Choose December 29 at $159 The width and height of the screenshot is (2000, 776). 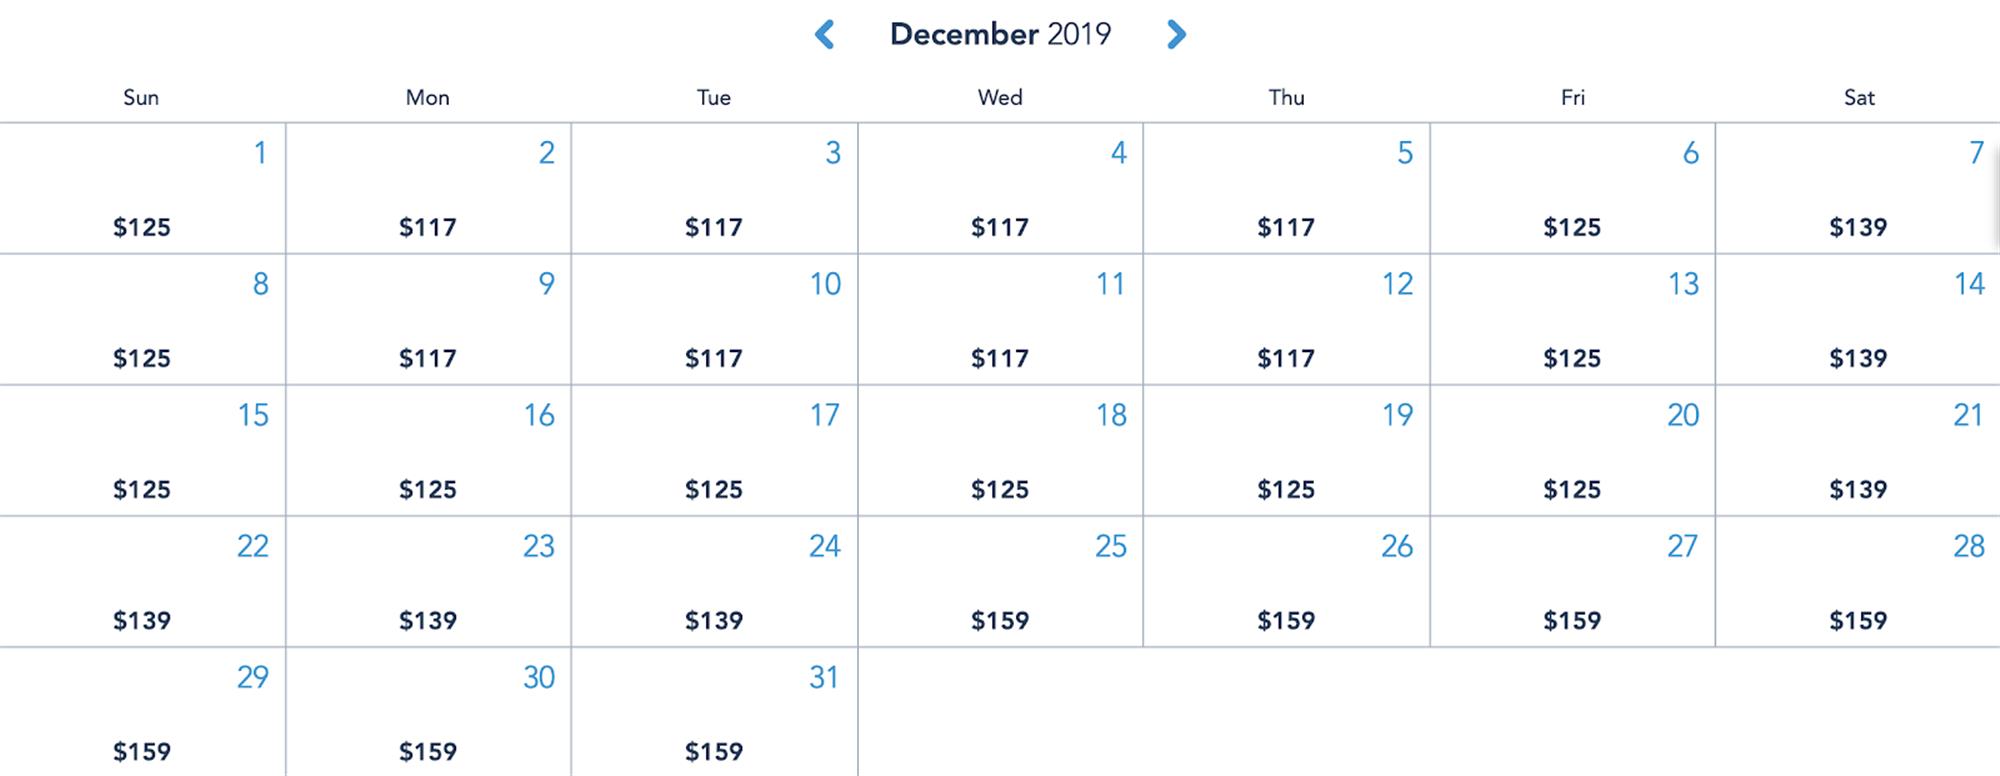(142, 712)
